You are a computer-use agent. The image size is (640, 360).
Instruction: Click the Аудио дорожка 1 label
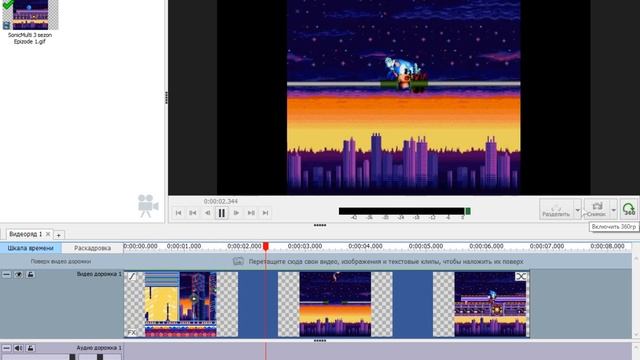pos(99,348)
